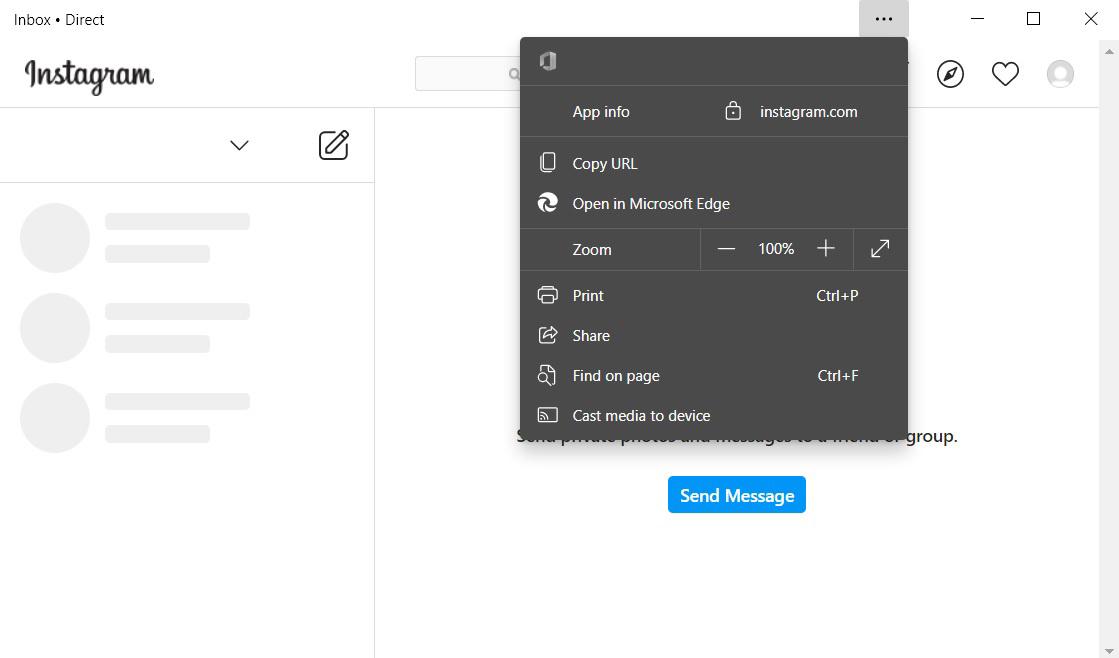1119x658 pixels.
Task: Choose Print from the menu
Action: click(x=588, y=295)
